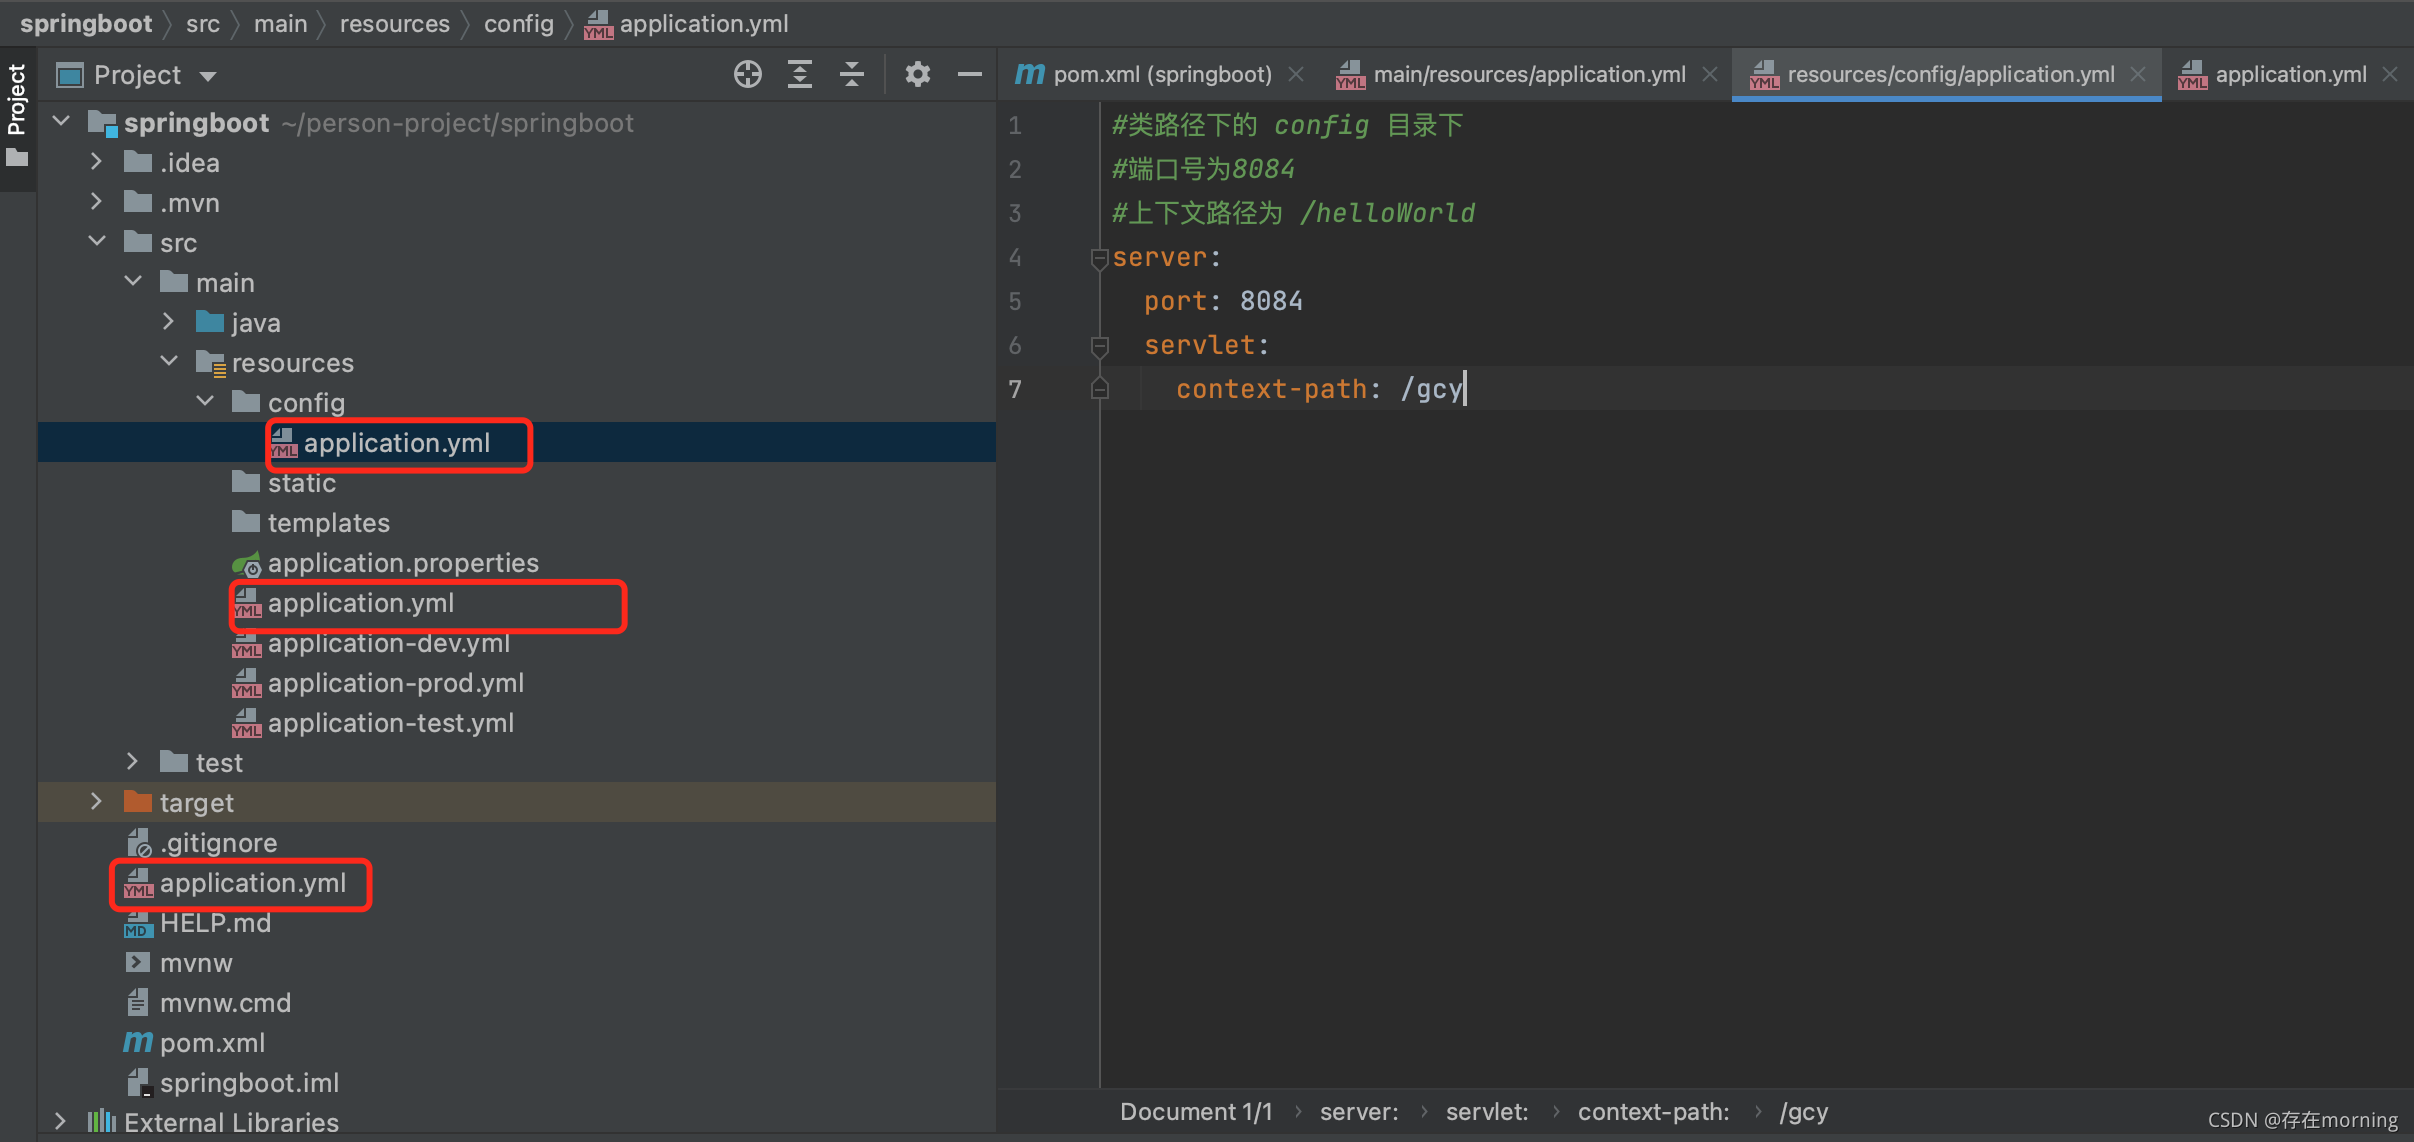Click servlet: in bottom YAML breadcrumb
The image size is (2414, 1142).
[x=1487, y=1112]
